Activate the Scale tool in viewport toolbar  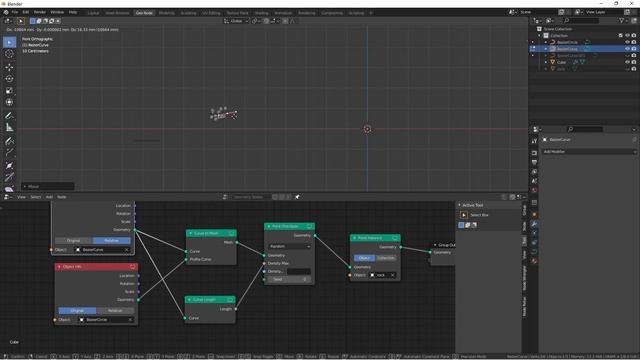(x=9, y=91)
